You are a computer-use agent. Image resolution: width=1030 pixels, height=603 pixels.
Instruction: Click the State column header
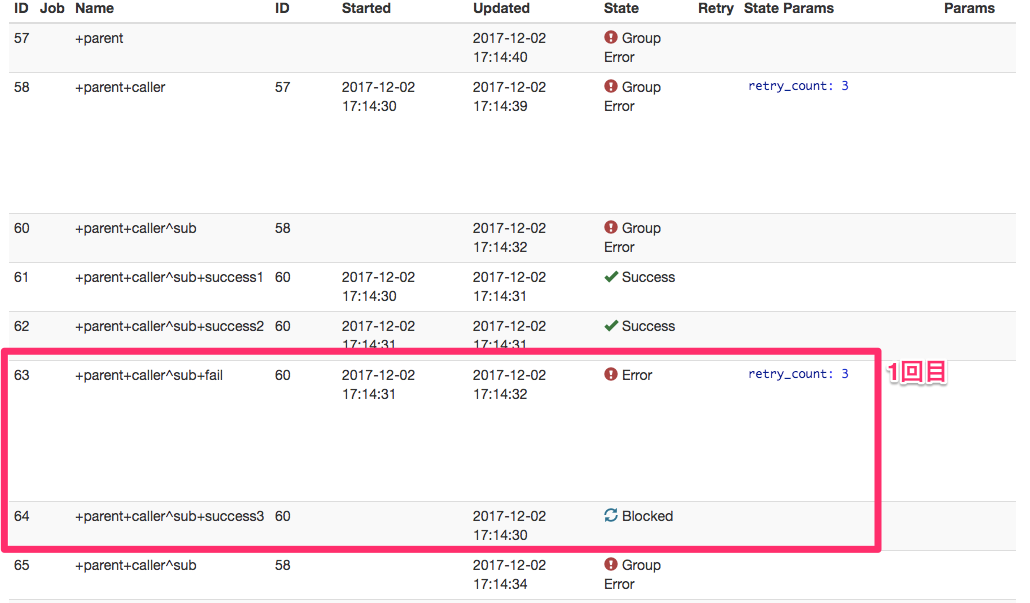point(621,8)
